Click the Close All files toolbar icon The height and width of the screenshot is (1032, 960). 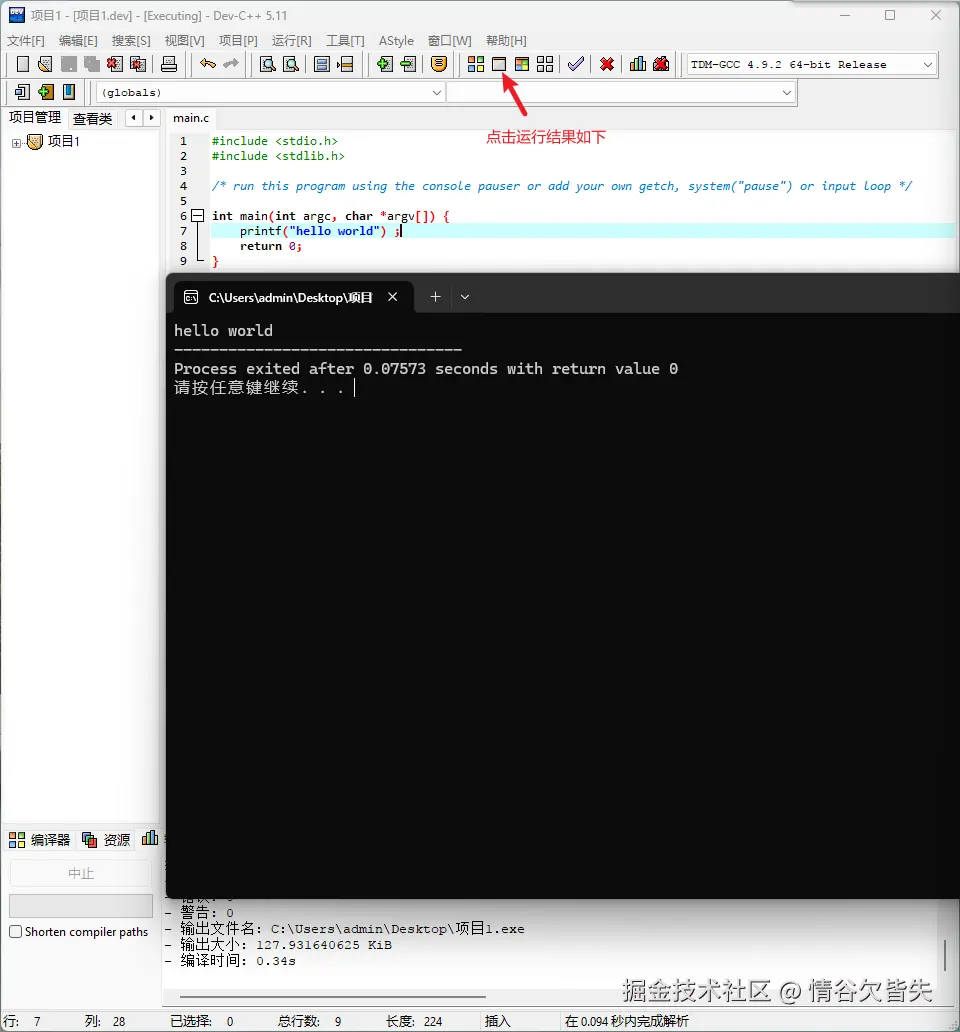[138, 64]
